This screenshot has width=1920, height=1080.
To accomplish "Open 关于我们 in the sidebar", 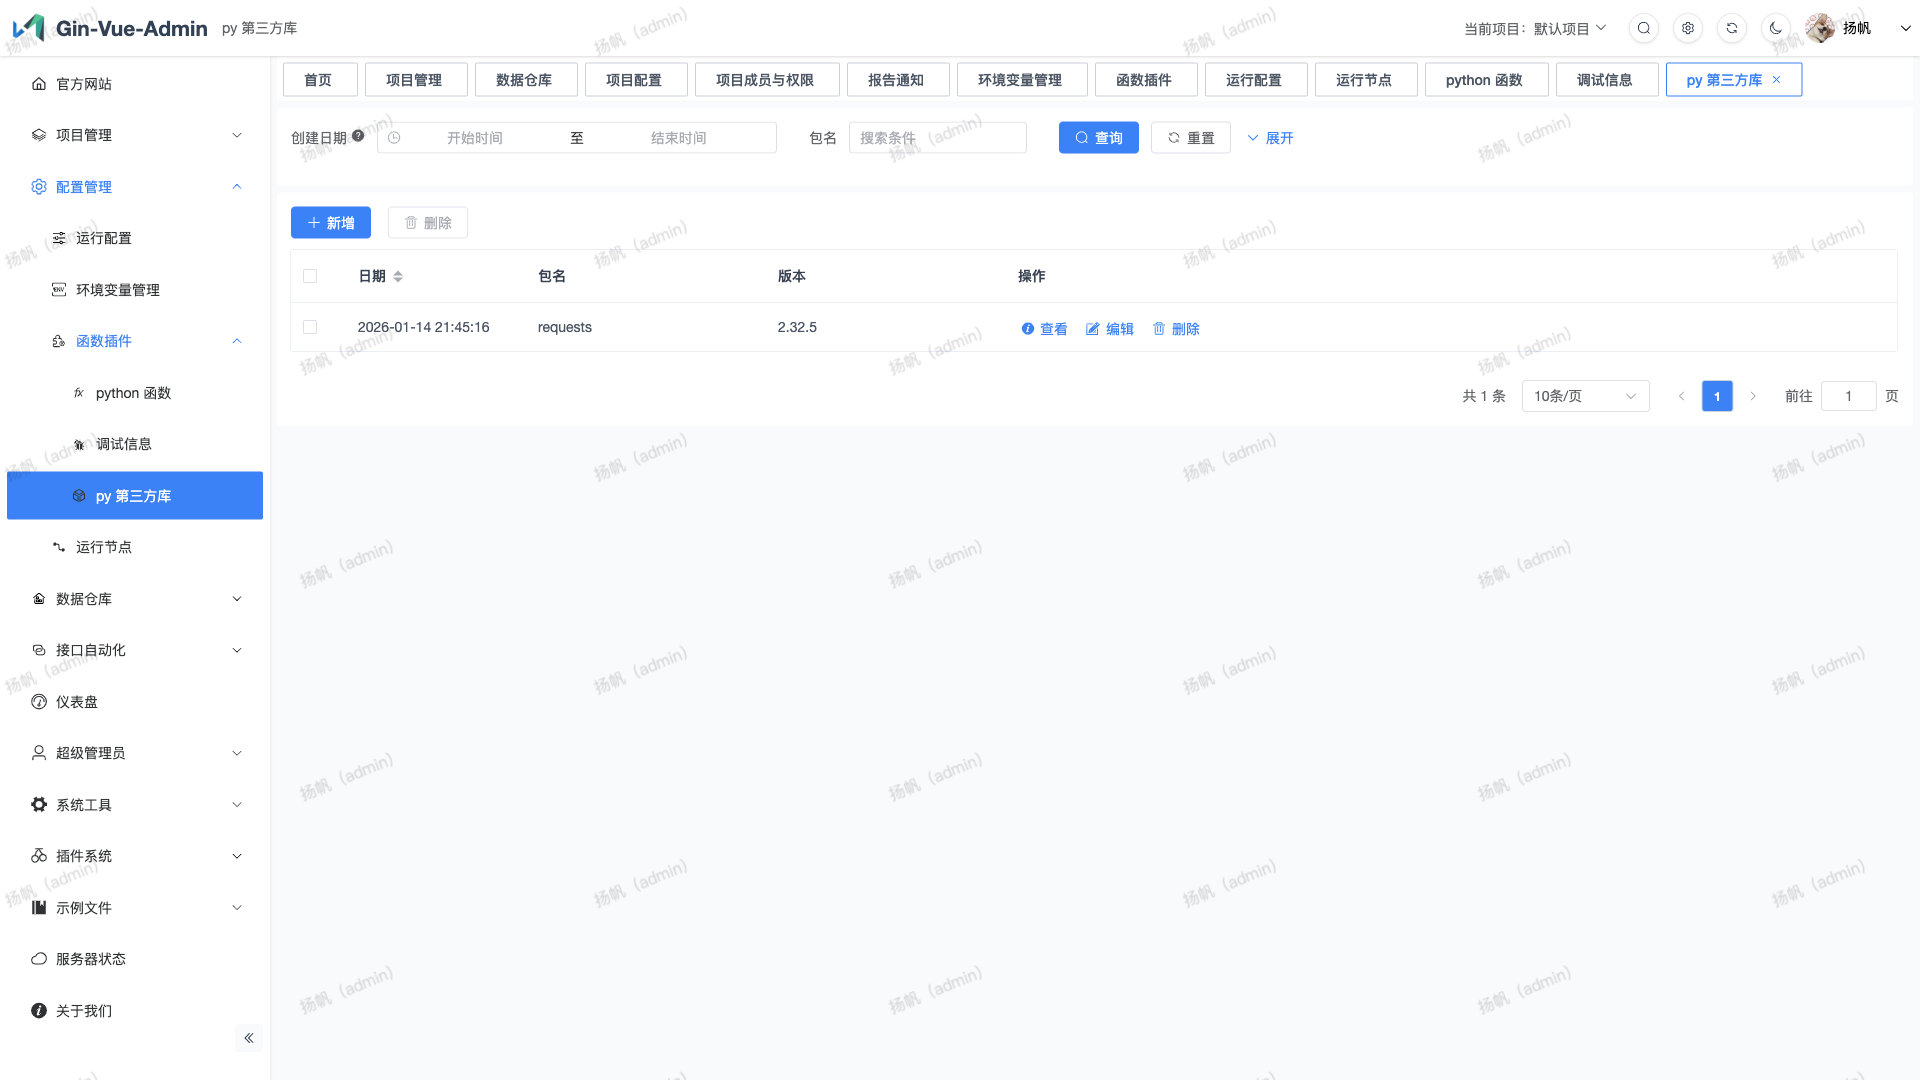I will tap(135, 1011).
